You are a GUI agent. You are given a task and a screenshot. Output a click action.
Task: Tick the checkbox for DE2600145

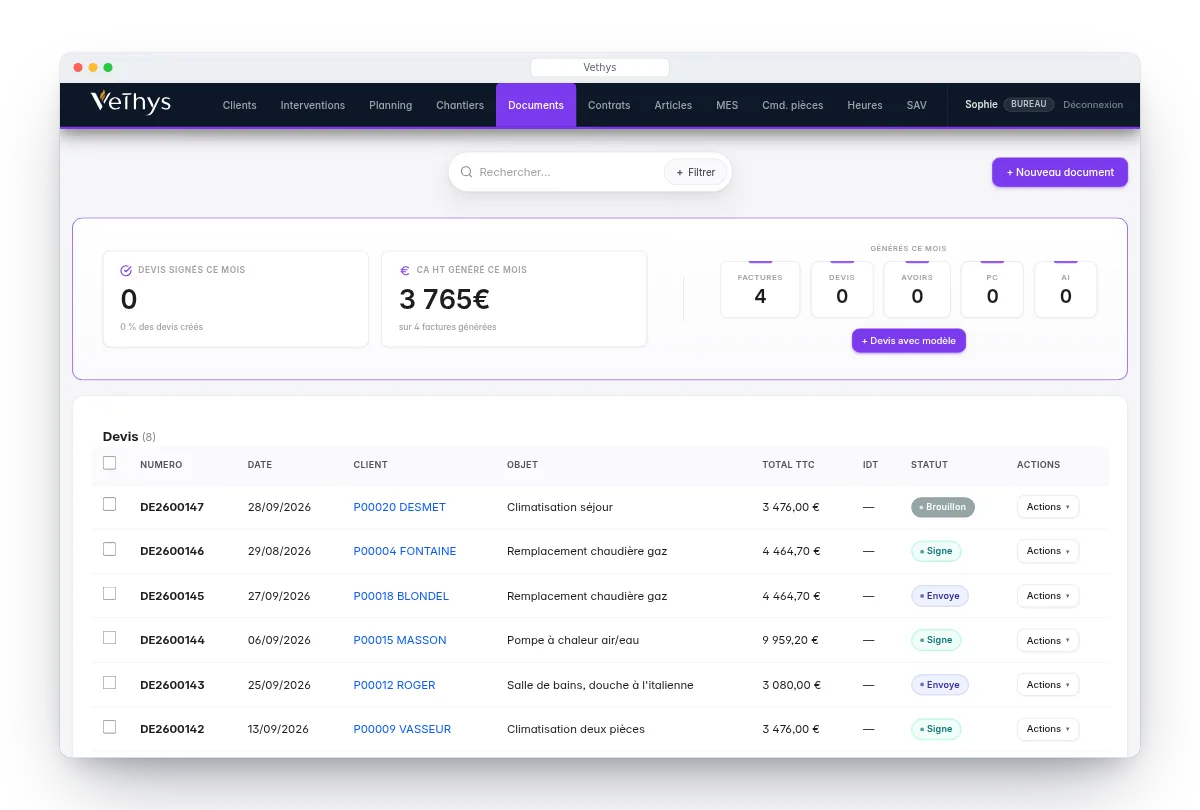click(x=110, y=594)
